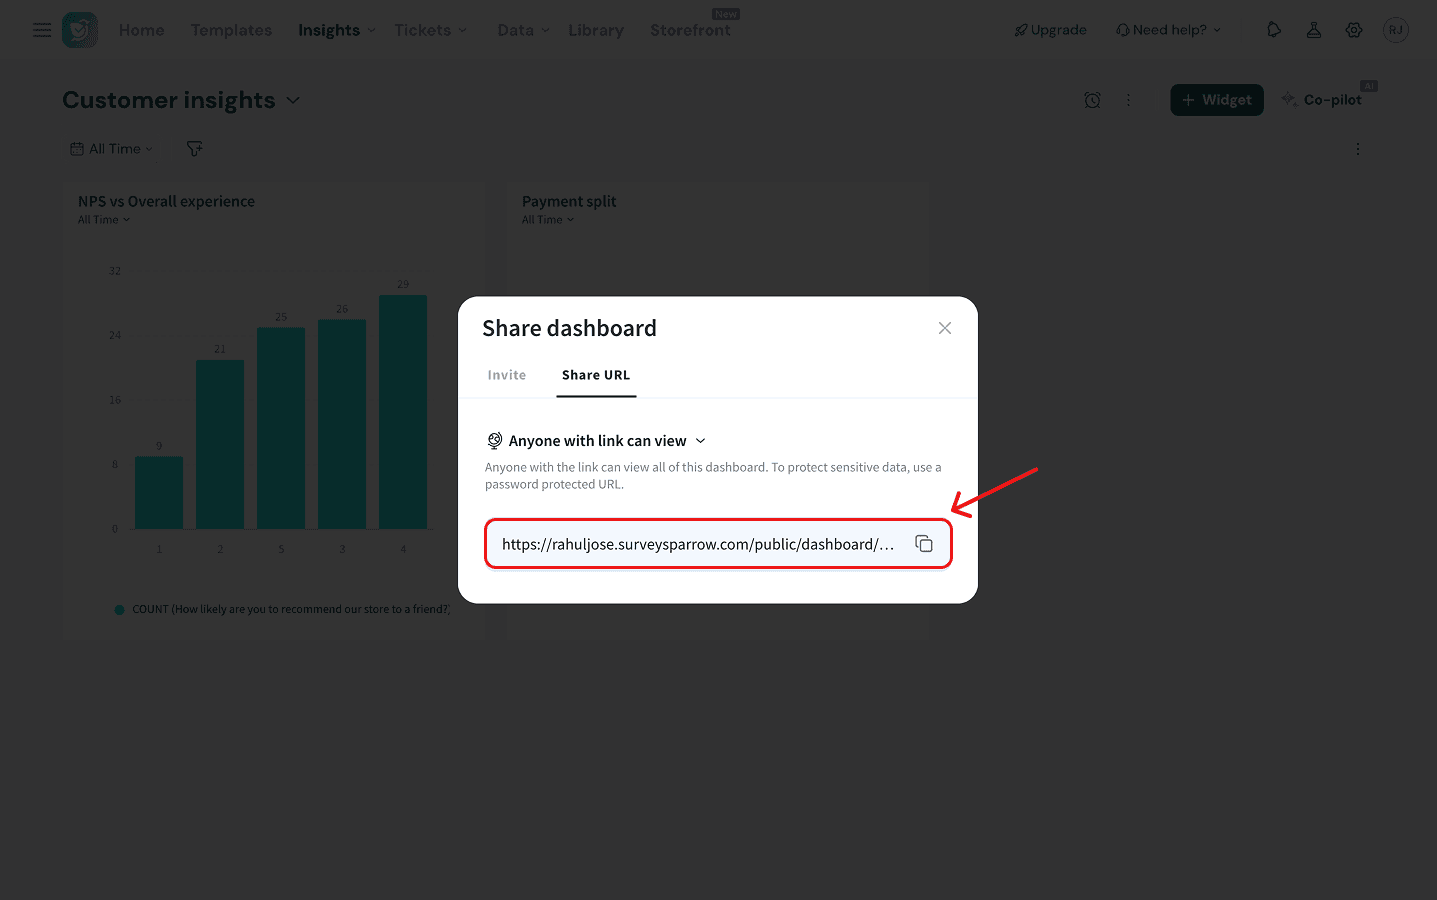Viewport: 1437px width, 900px height.
Task: Click the add Widget button
Action: pyautogui.click(x=1217, y=100)
